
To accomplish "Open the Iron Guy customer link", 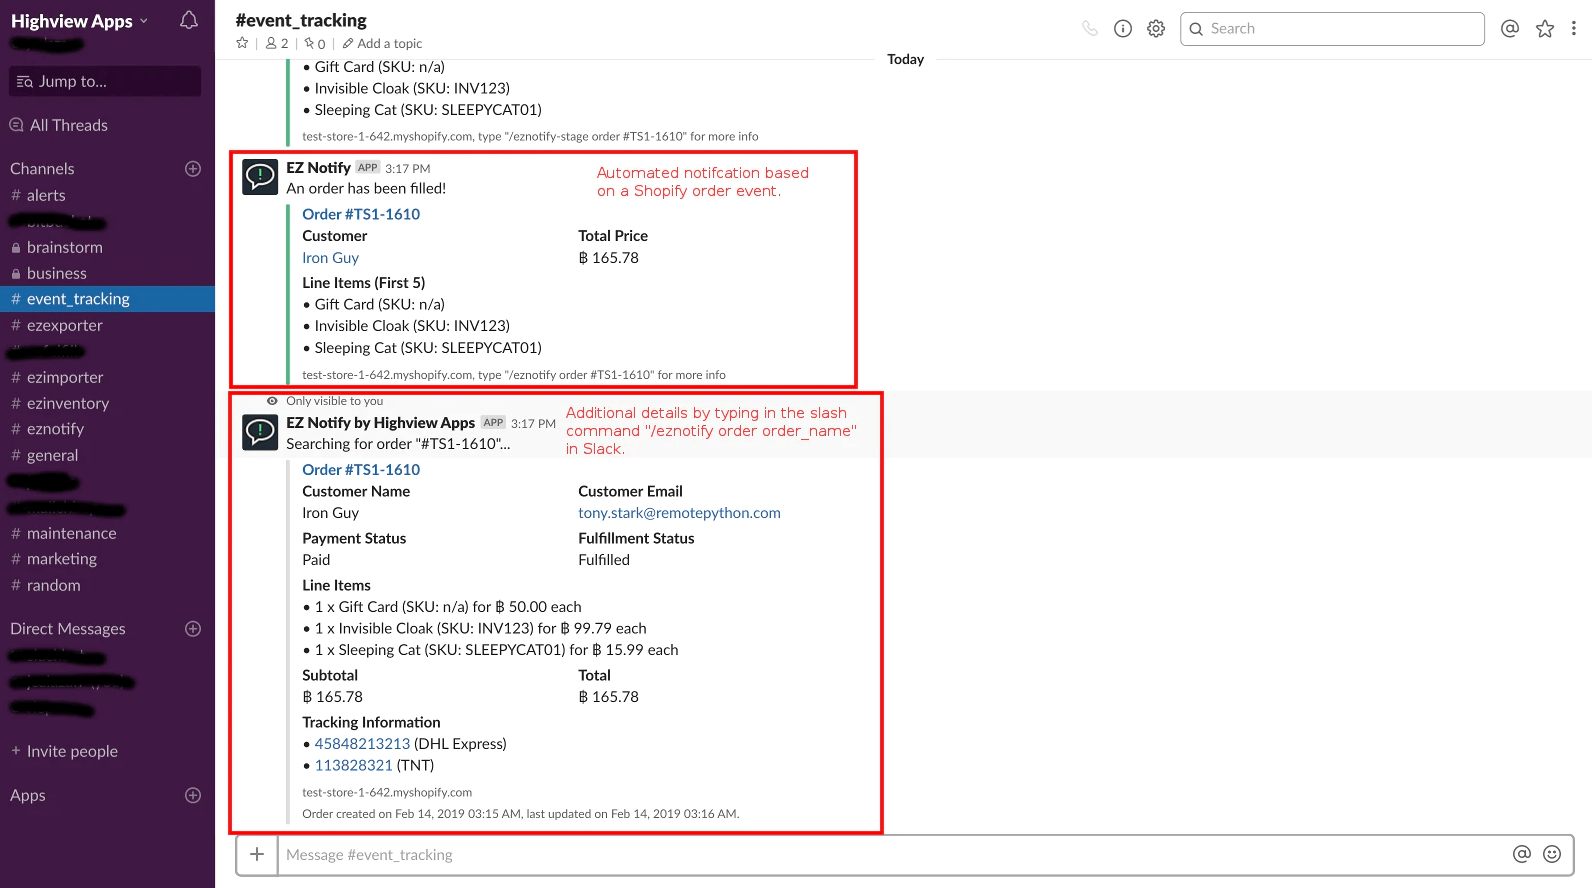I will [x=330, y=258].
